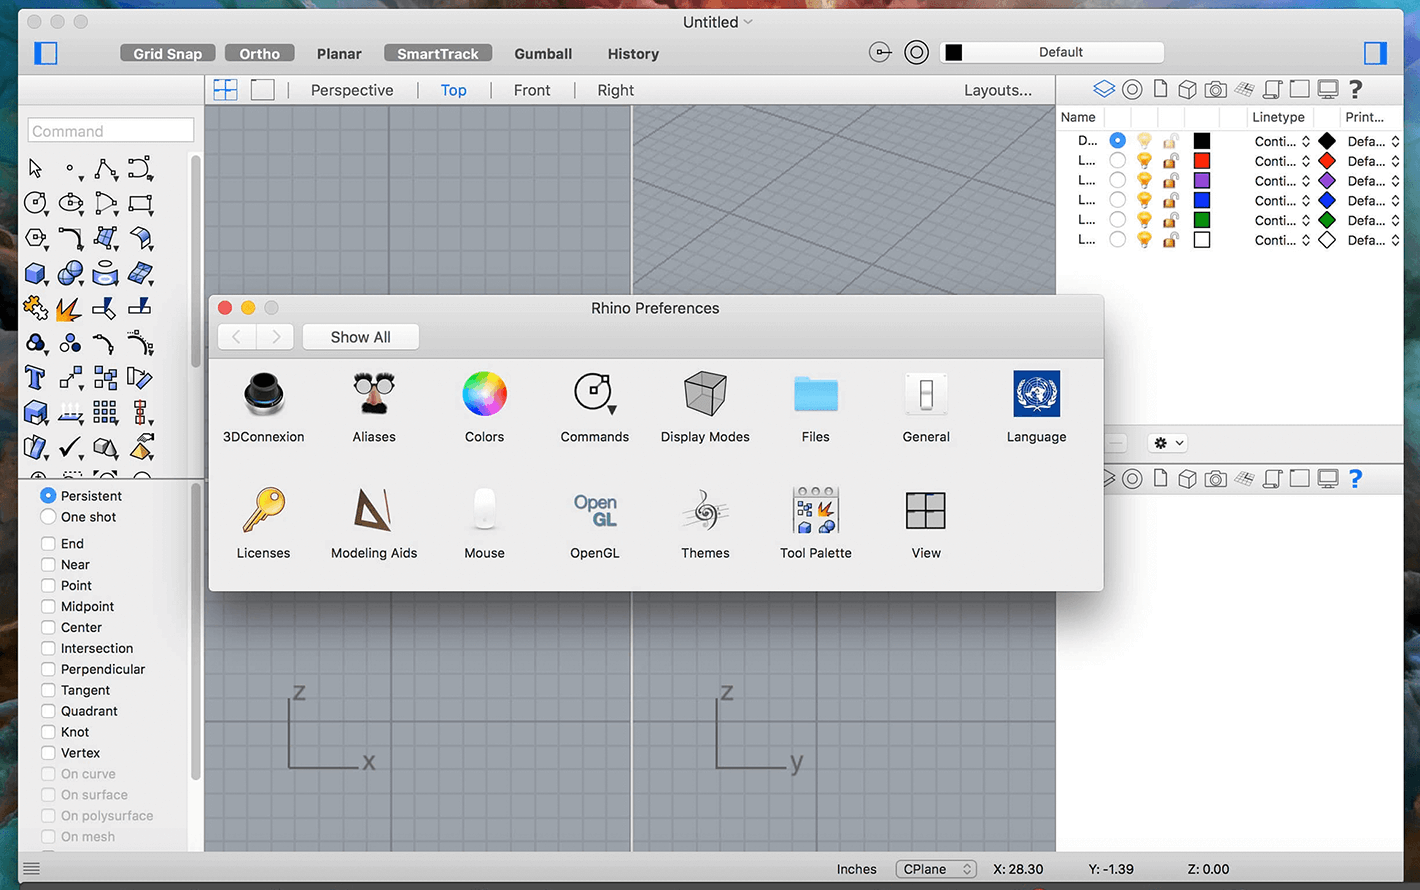Toggle Ortho mode button
1420x890 pixels.
260,53
